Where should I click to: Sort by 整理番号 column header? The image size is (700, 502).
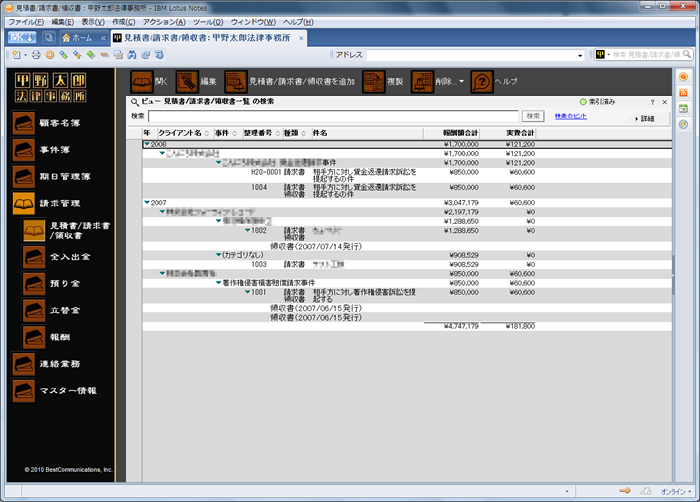262,133
